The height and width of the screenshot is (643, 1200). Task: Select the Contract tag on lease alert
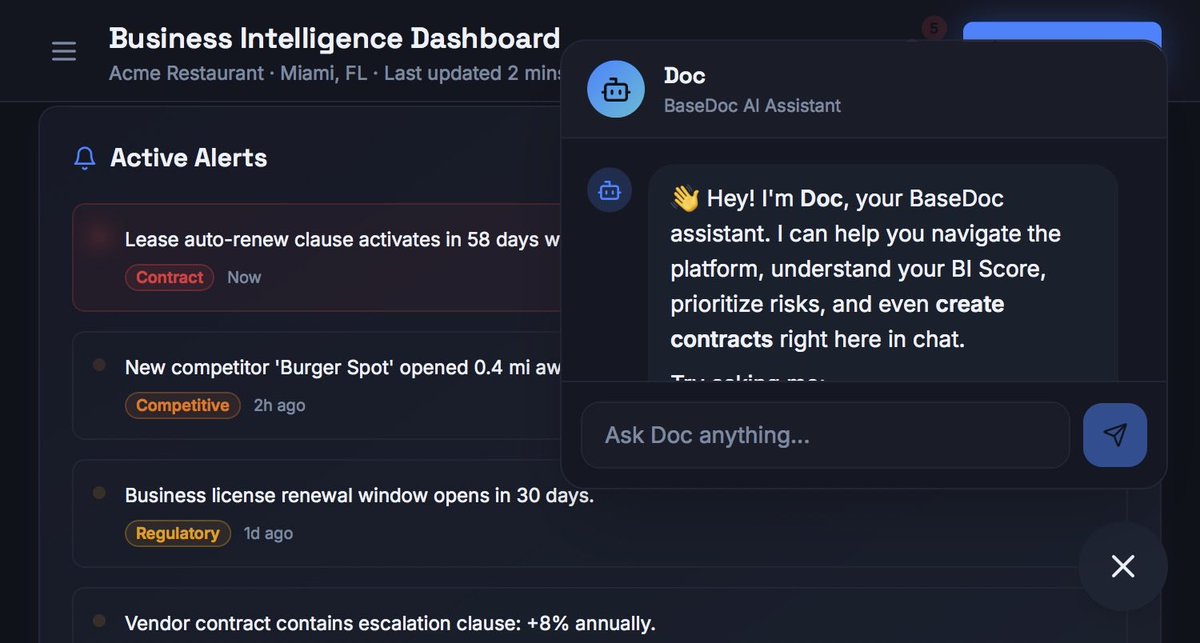[170, 277]
